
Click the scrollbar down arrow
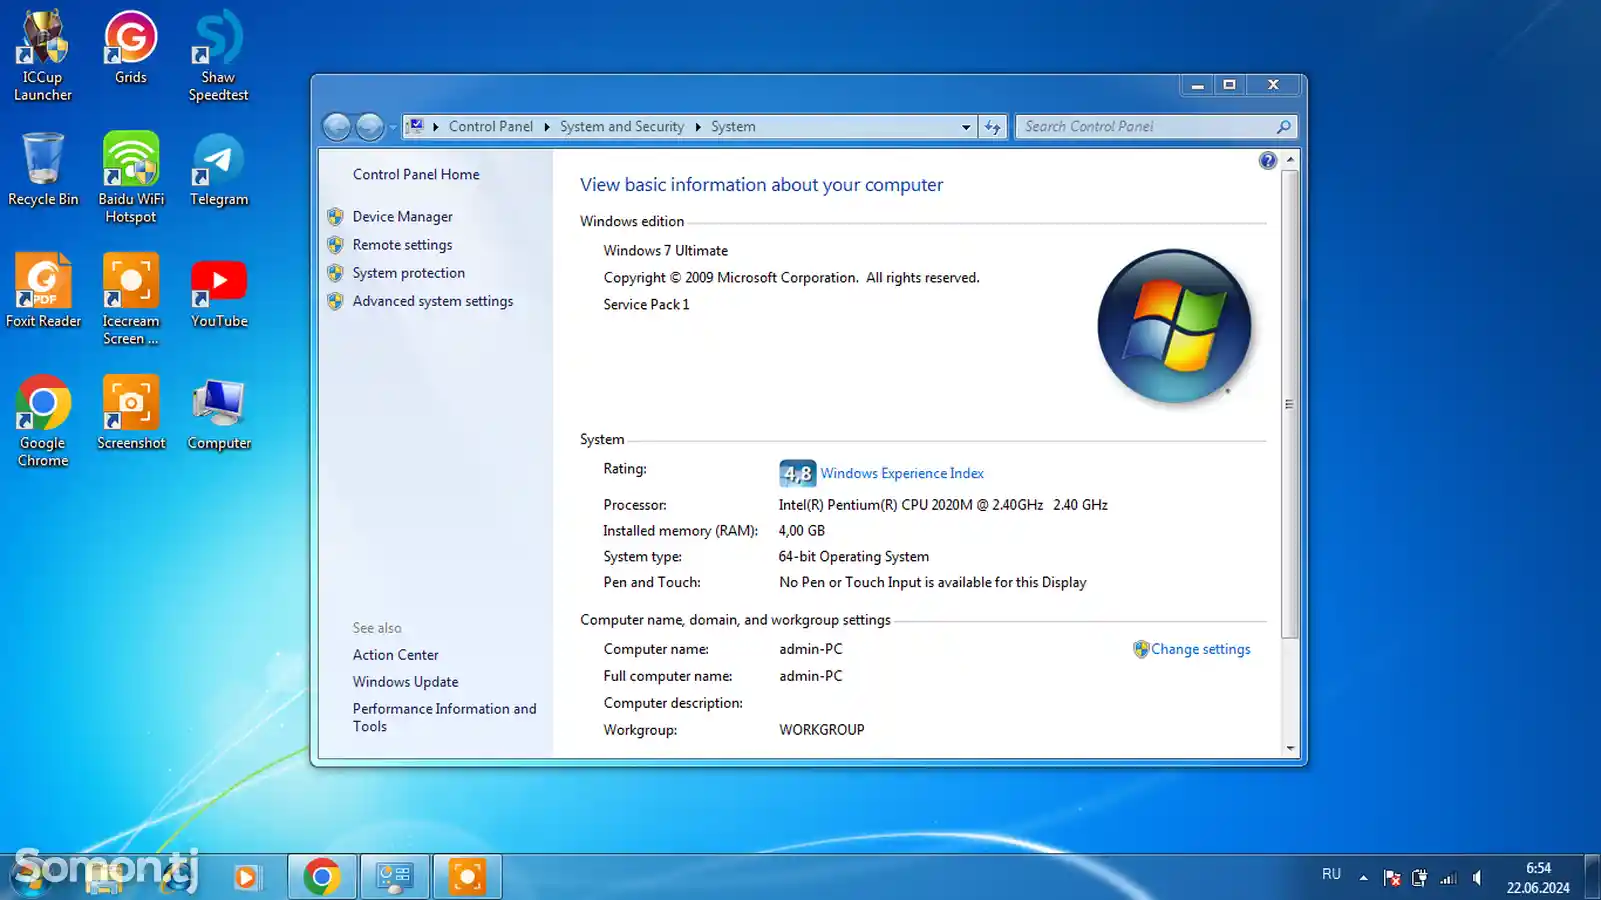(x=1290, y=748)
